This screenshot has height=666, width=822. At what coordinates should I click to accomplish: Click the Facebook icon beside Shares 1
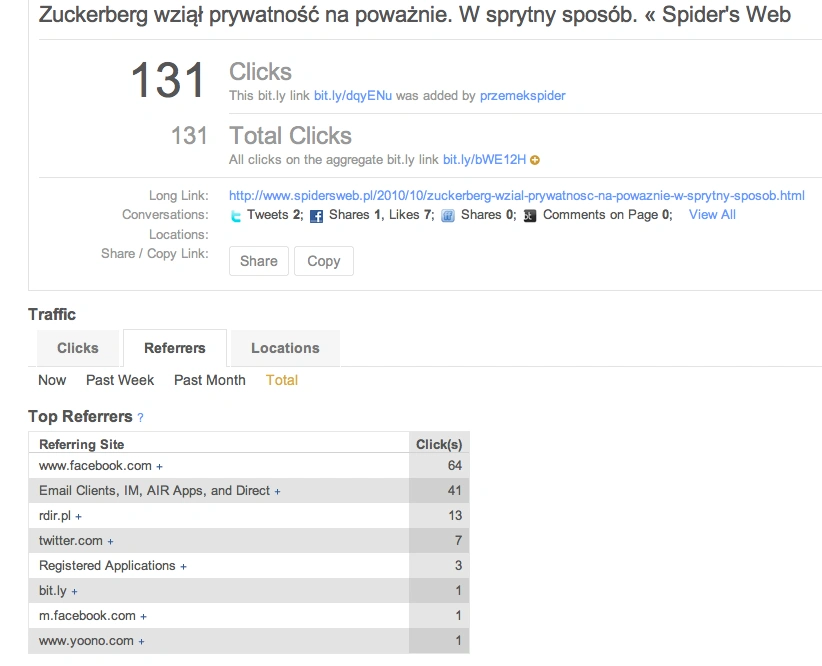[316, 216]
